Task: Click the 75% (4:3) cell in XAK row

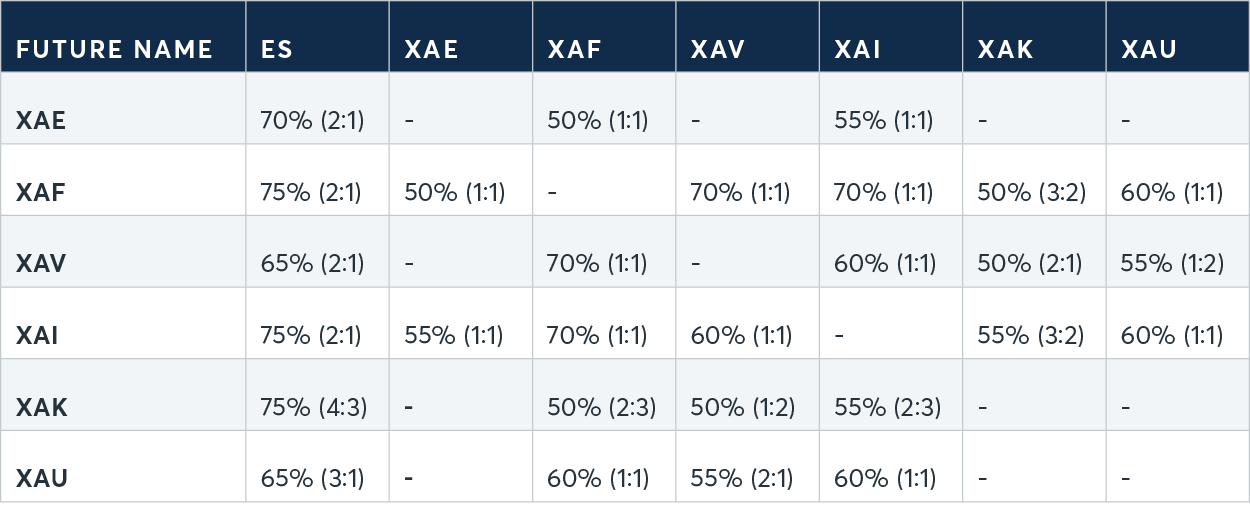Action: pyautogui.click(x=312, y=408)
